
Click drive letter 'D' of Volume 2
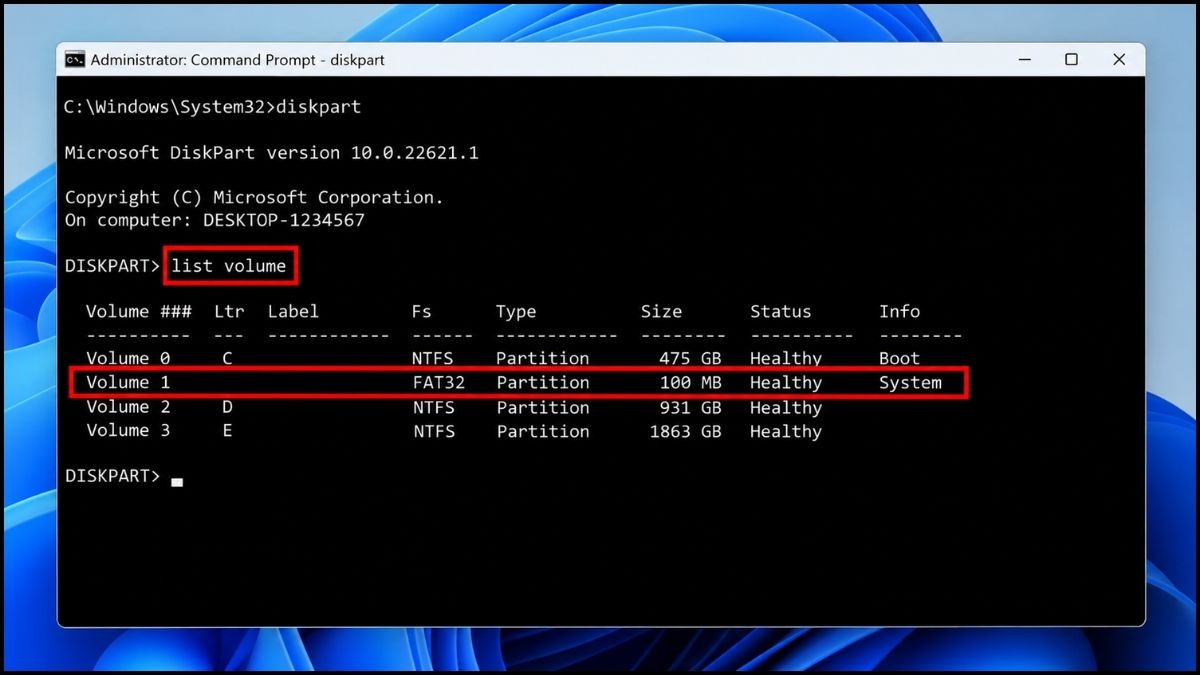tap(228, 407)
